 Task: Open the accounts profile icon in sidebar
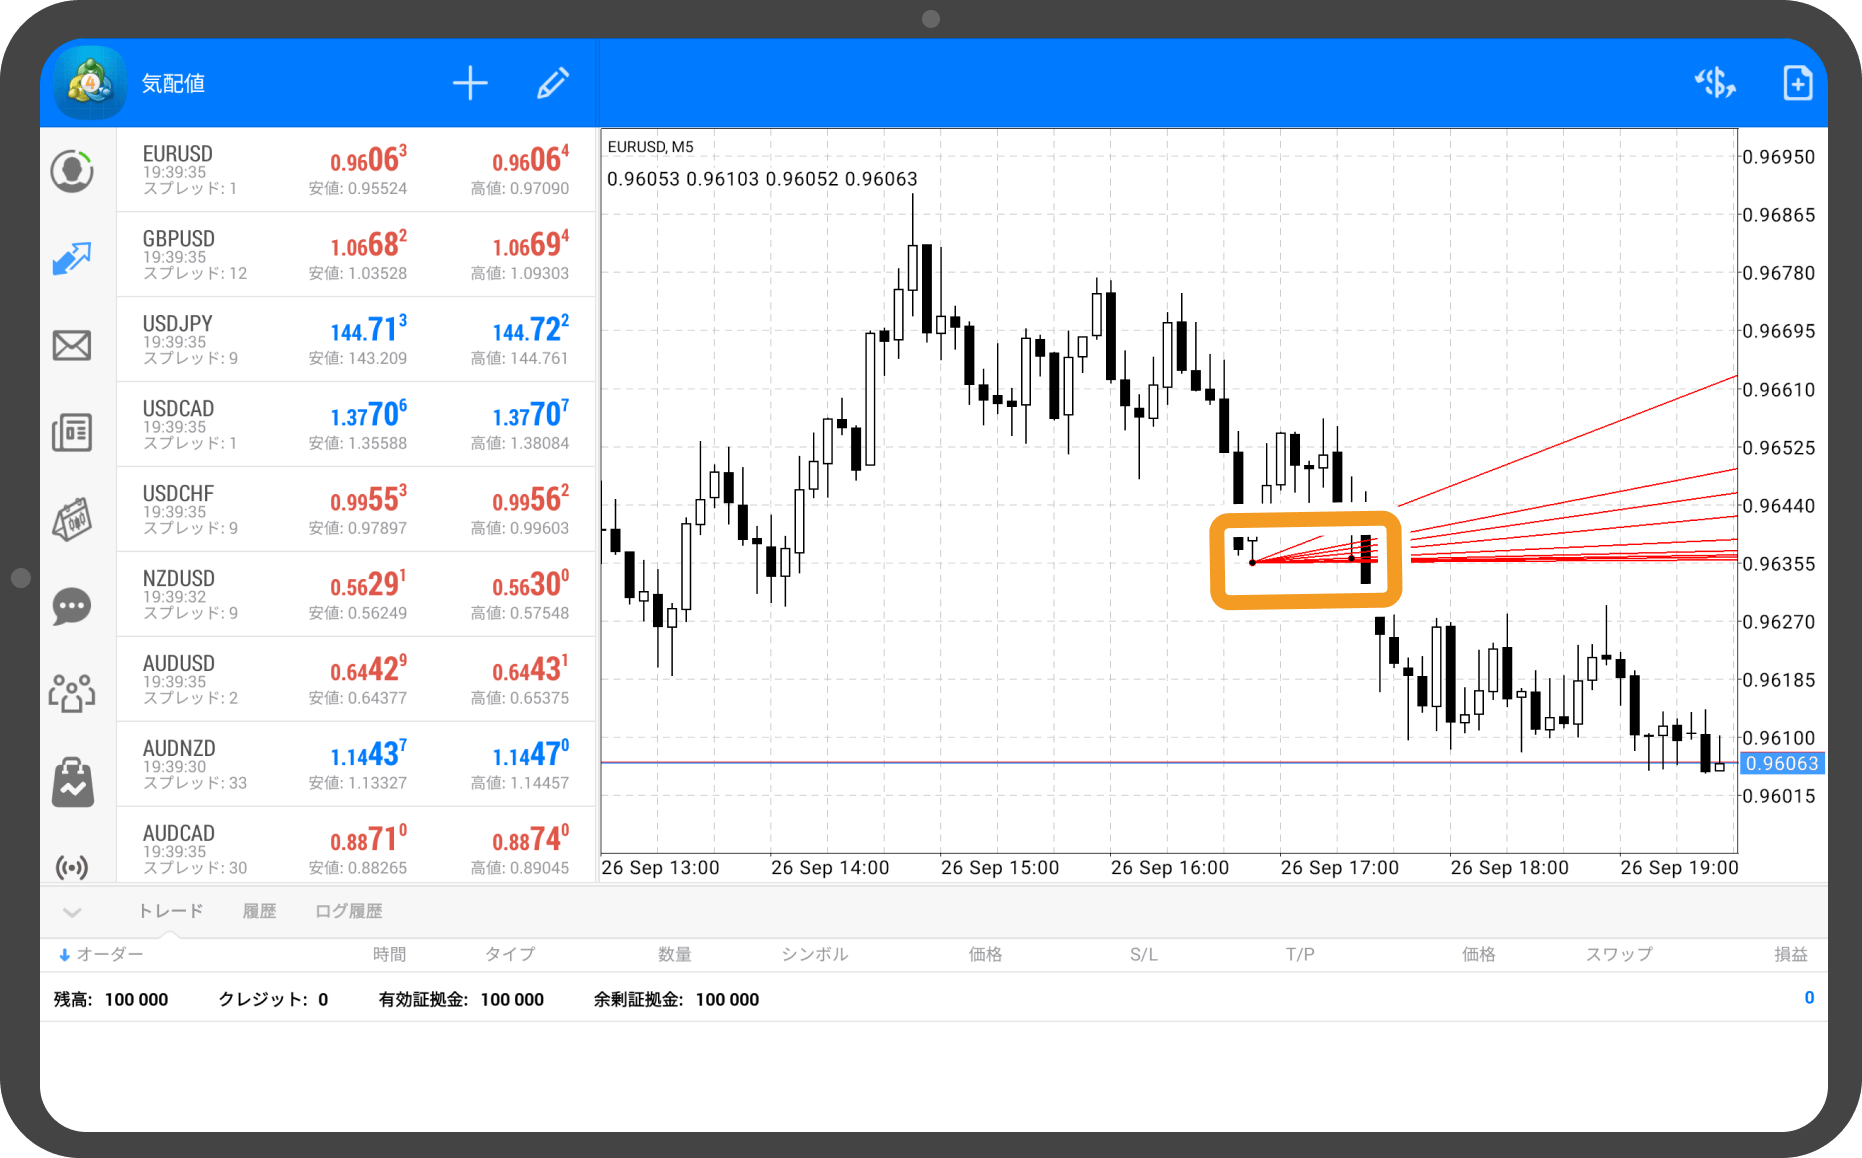[x=72, y=171]
